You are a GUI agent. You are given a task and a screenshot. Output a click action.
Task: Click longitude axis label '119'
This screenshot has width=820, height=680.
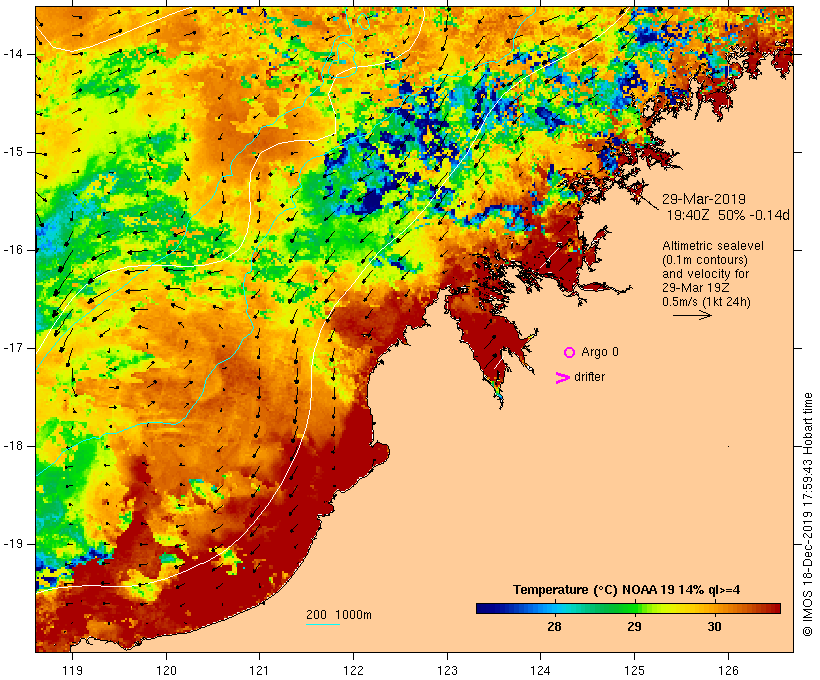click(72, 671)
